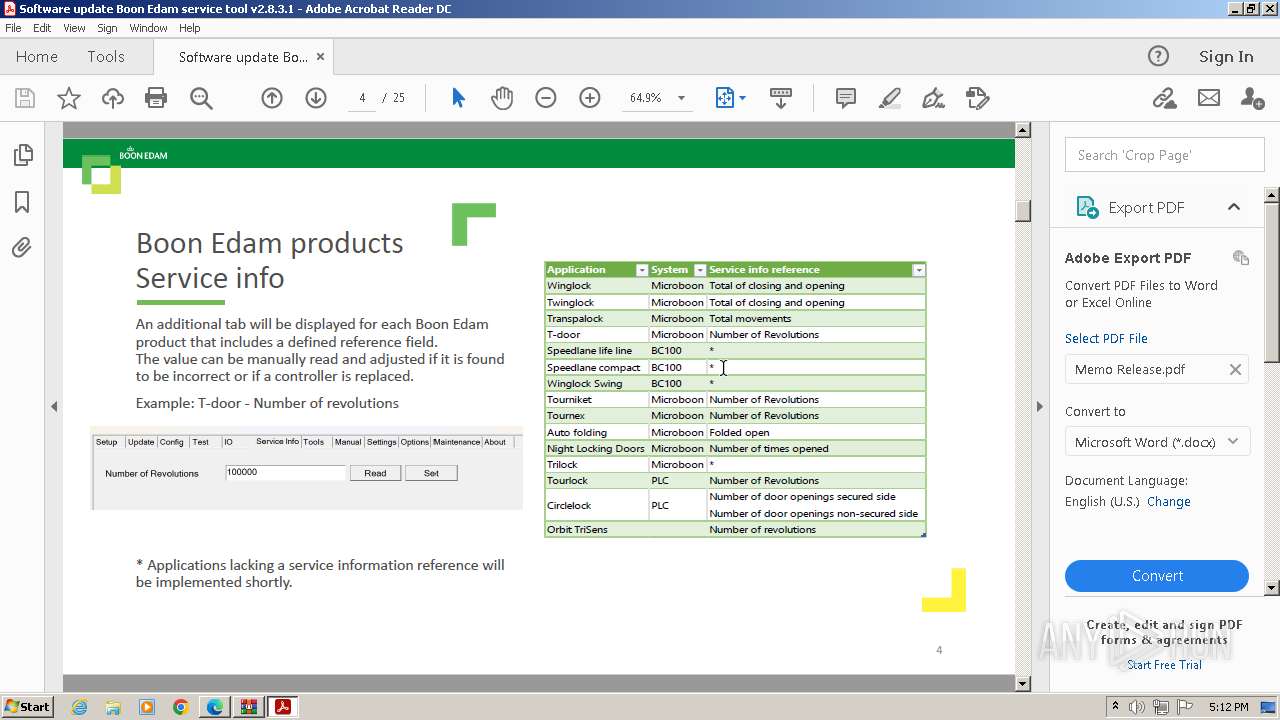
Task: Go to next page arrow
Action: (316, 98)
